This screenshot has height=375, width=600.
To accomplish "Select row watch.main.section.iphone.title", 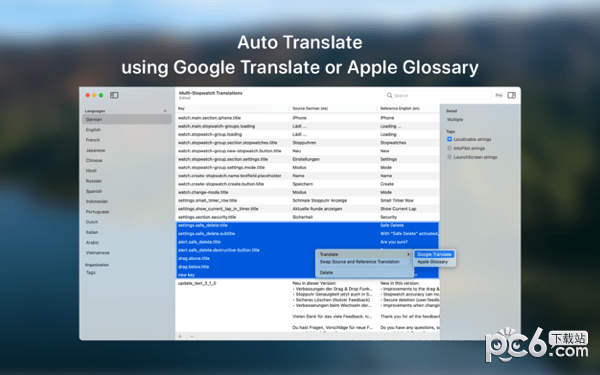I will (x=308, y=118).
